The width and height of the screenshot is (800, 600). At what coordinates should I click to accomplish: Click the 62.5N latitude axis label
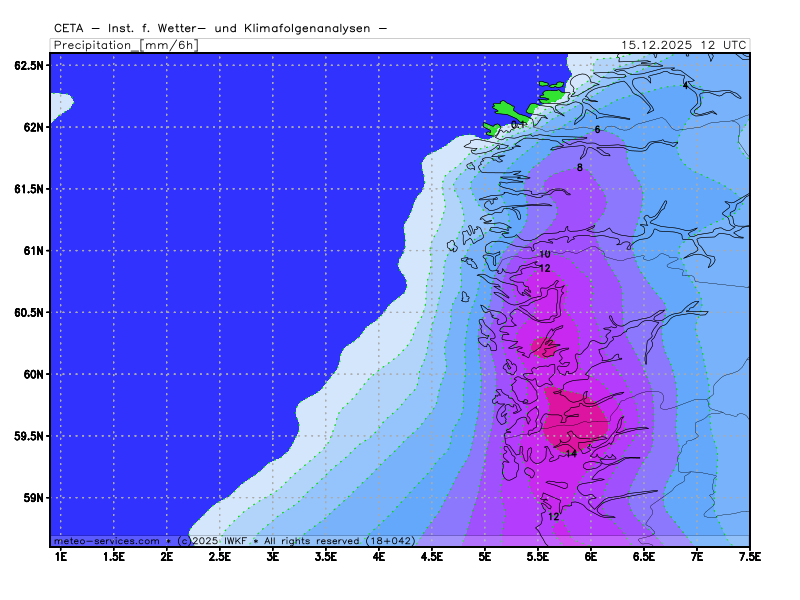tap(29, 65)
